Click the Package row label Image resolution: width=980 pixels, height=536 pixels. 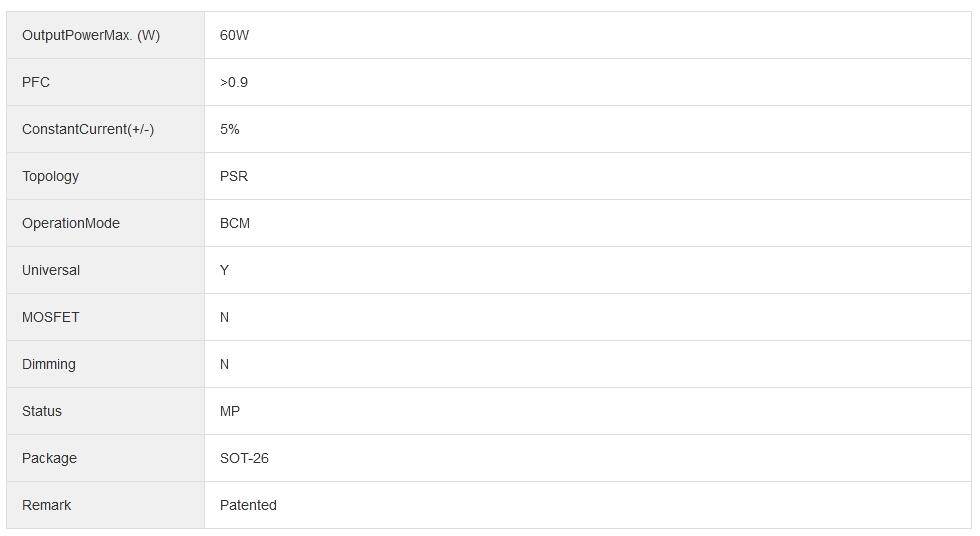49,458
